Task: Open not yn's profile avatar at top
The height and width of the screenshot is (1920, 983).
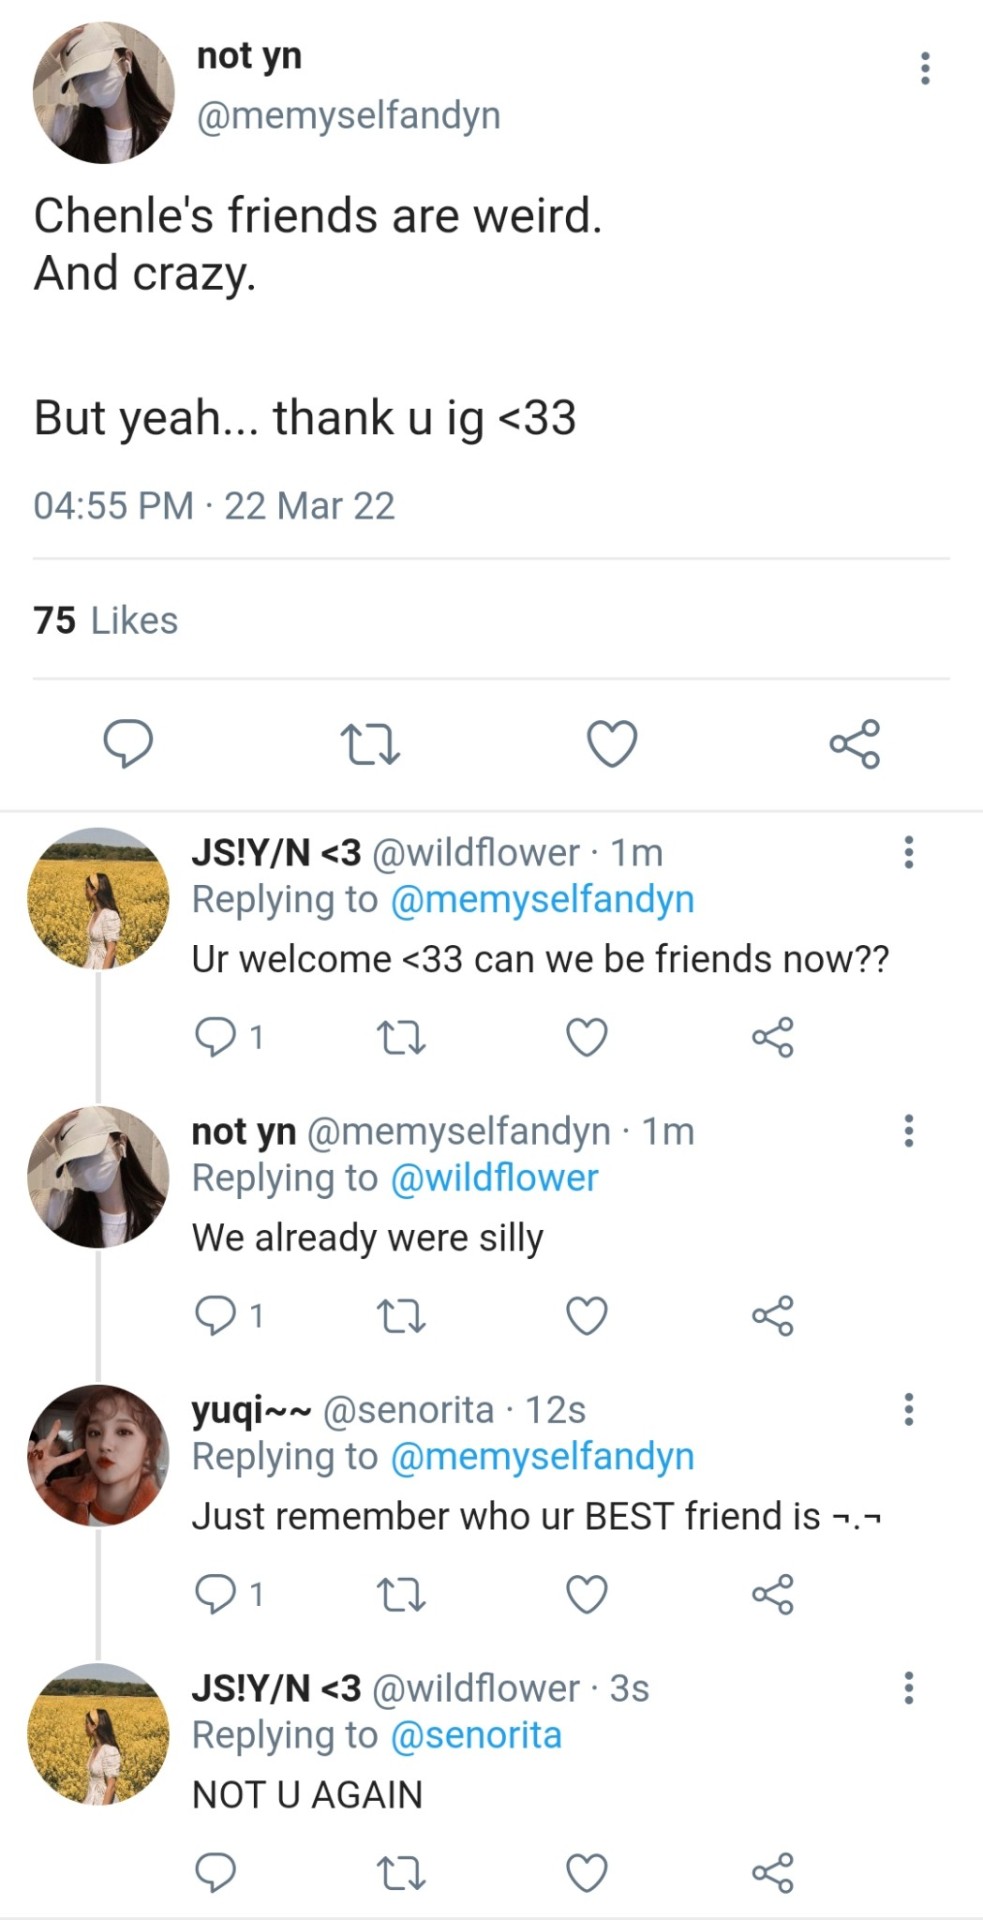Action: click(104, 93)
